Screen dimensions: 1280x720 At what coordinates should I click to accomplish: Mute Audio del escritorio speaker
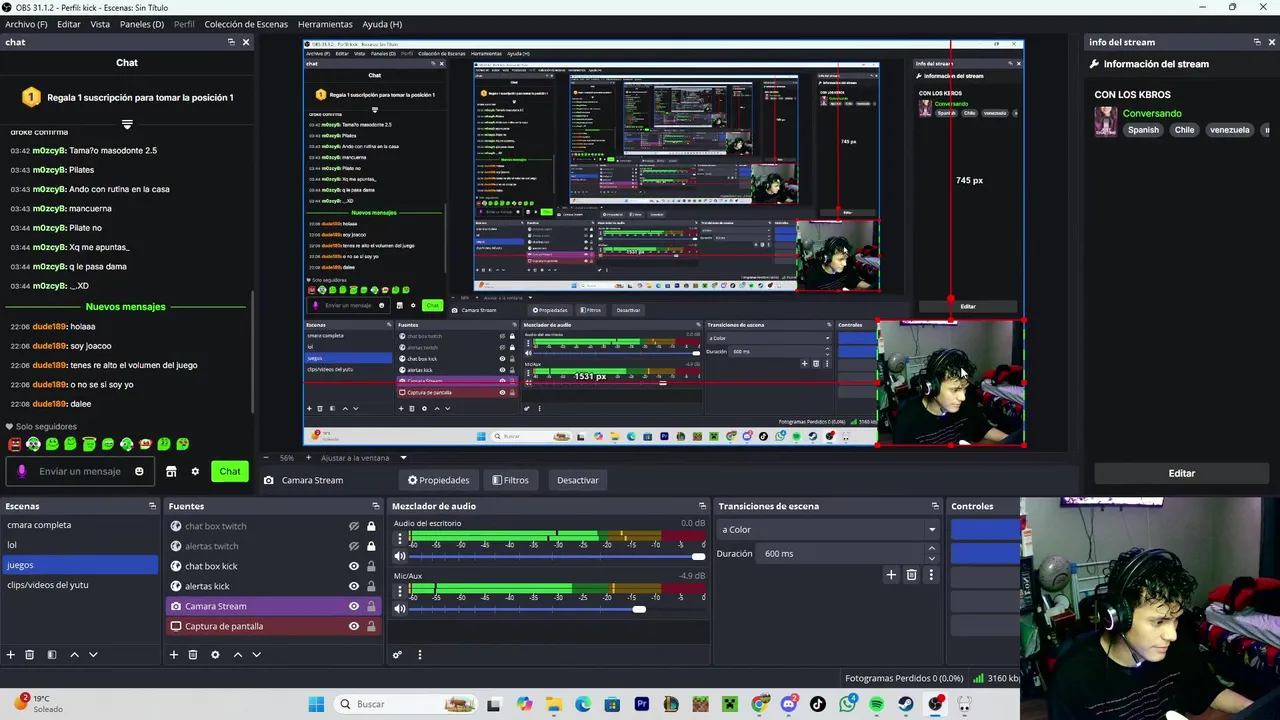pyautogui.click(x=400, y=556)
